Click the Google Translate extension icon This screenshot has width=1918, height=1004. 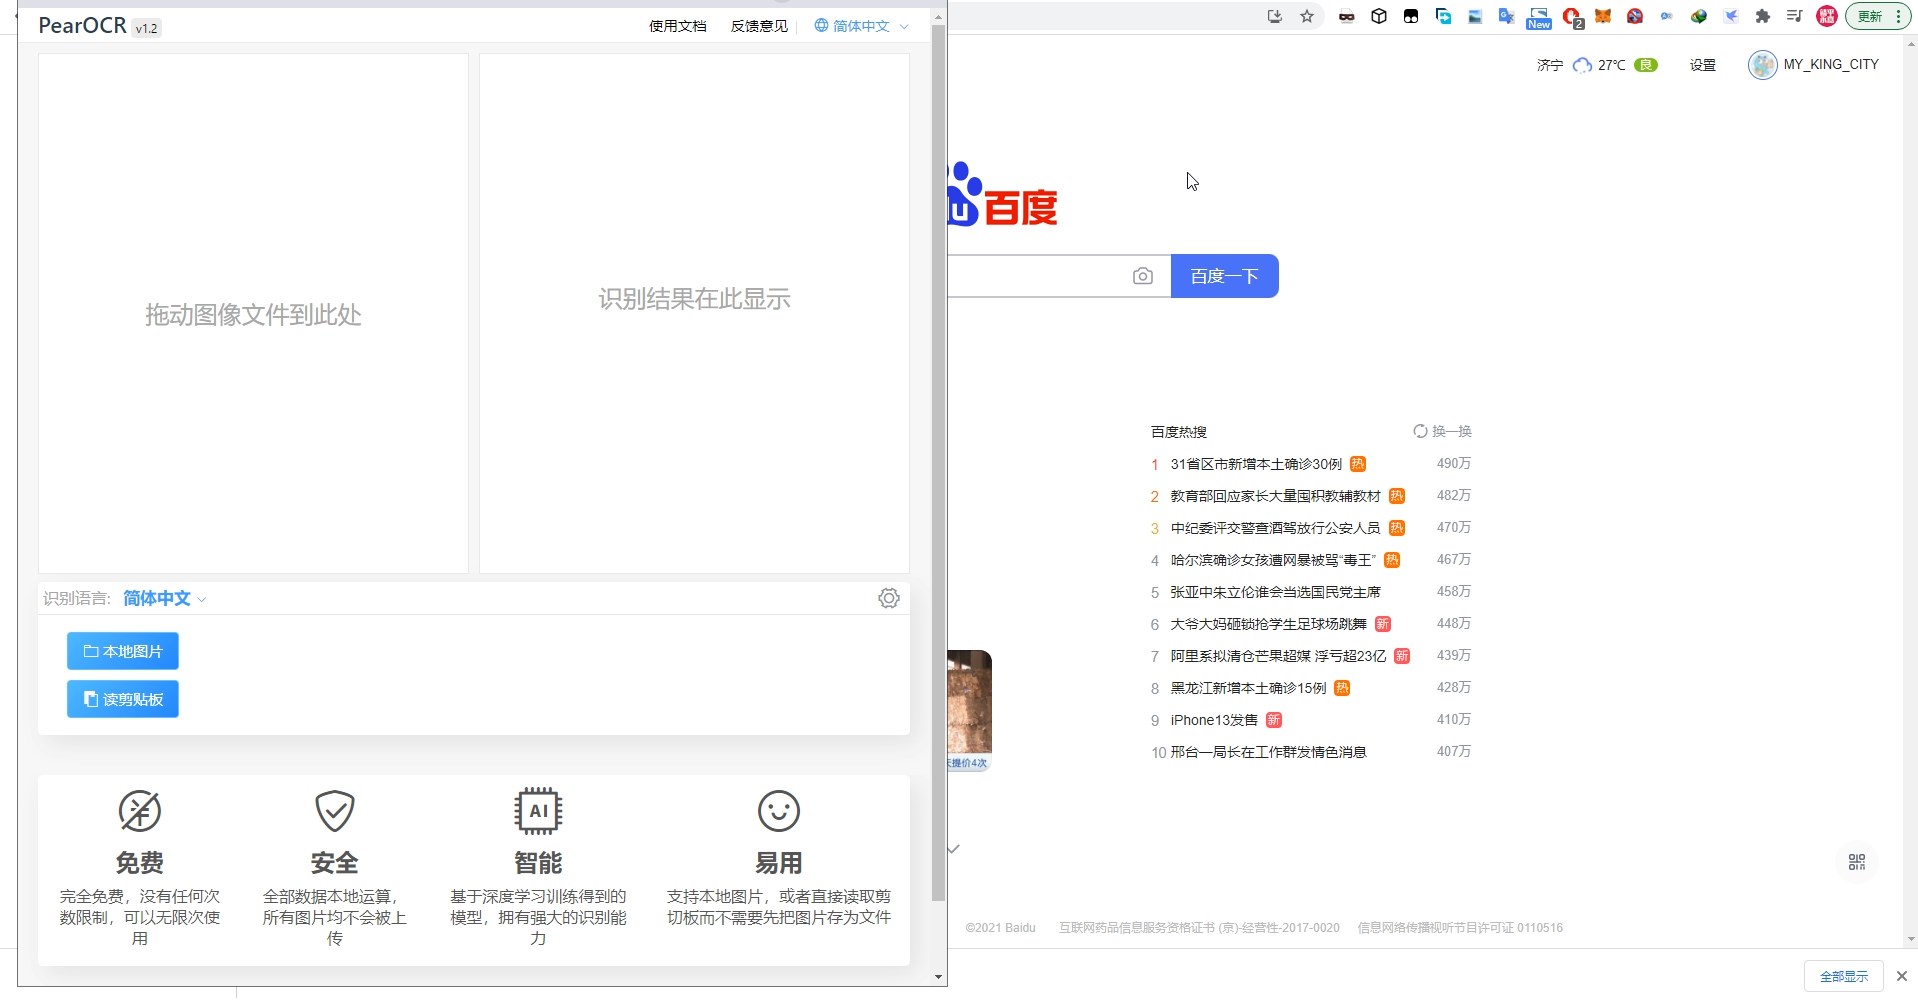tap(1506, 16)
